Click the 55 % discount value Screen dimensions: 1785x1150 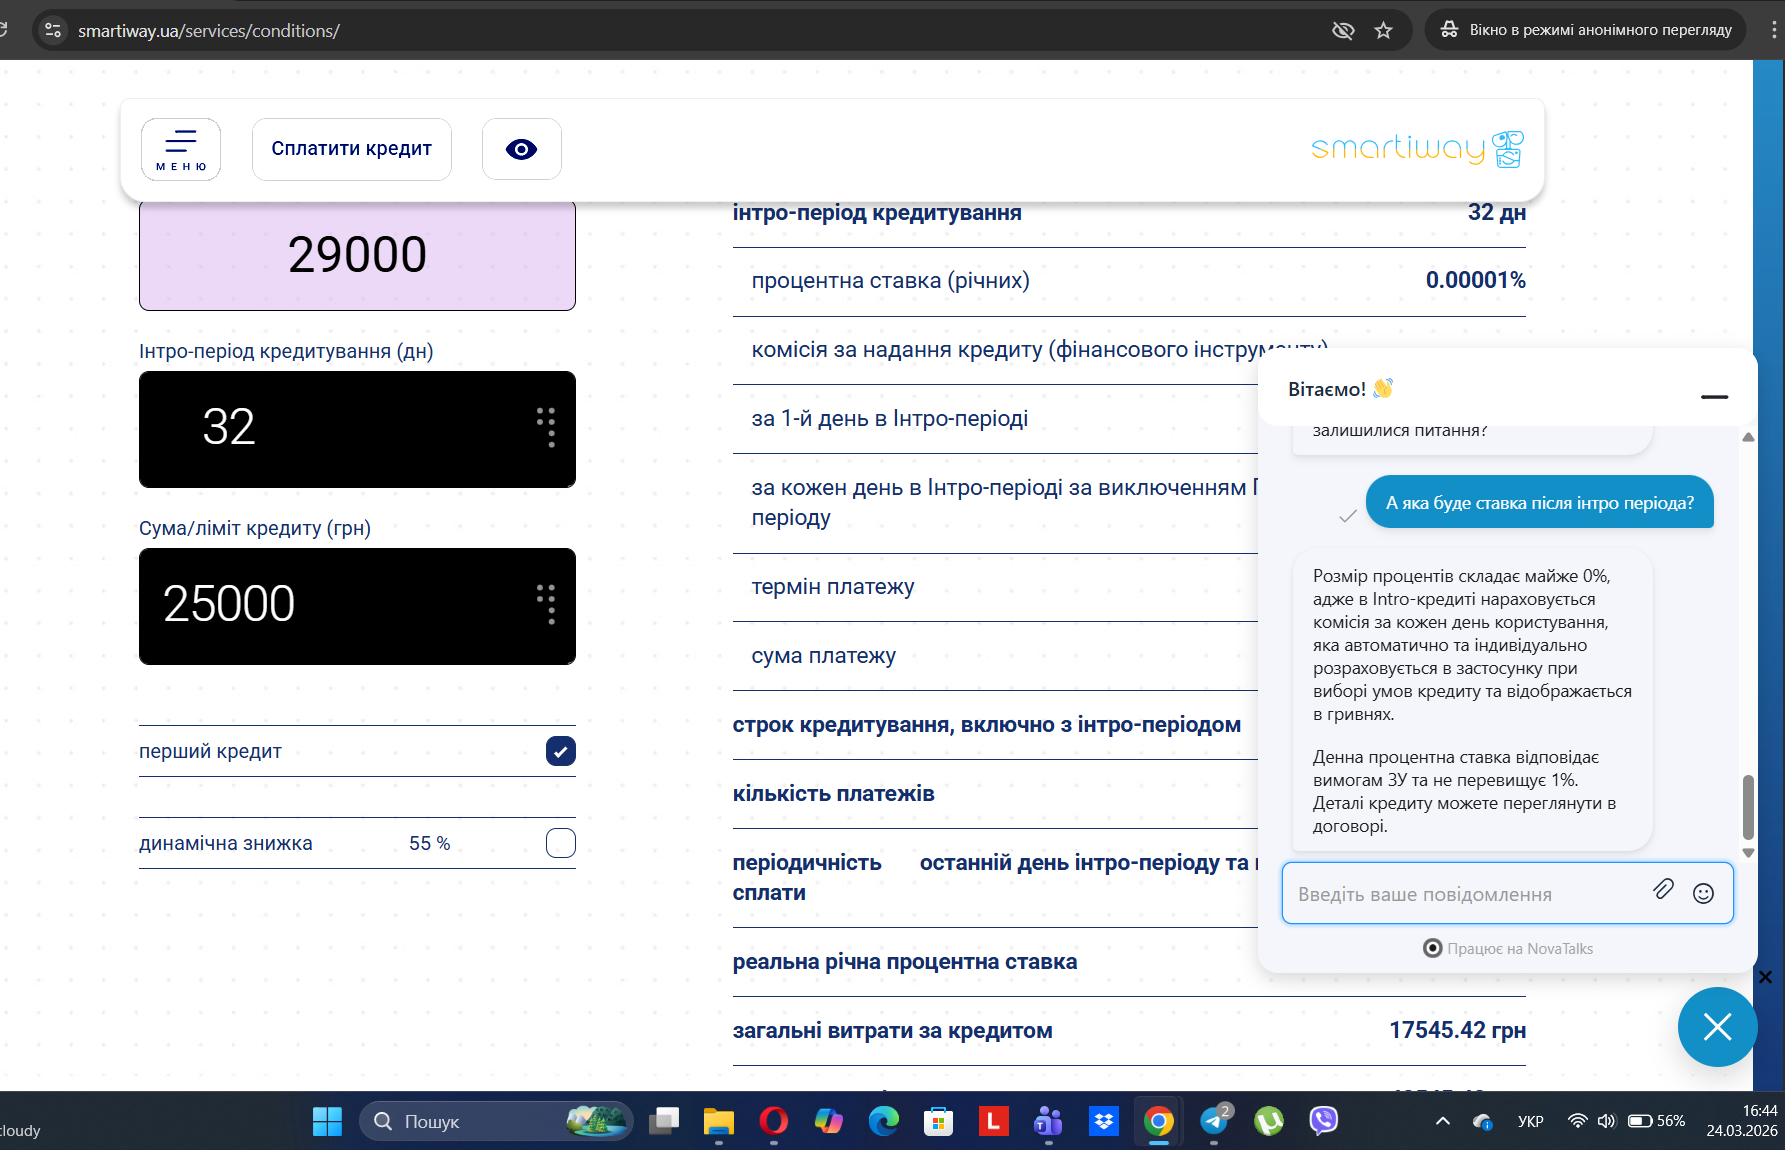click(x=430, y=843)
